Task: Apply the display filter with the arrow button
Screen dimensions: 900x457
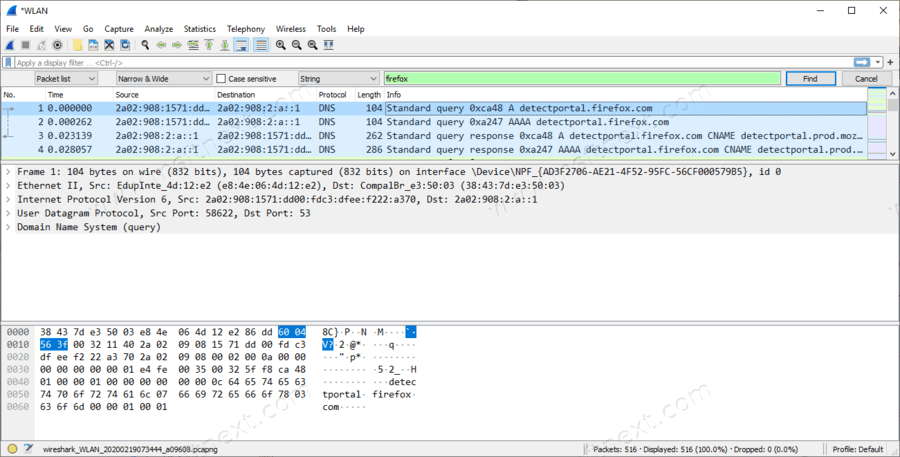Action: tap(862, 63)
